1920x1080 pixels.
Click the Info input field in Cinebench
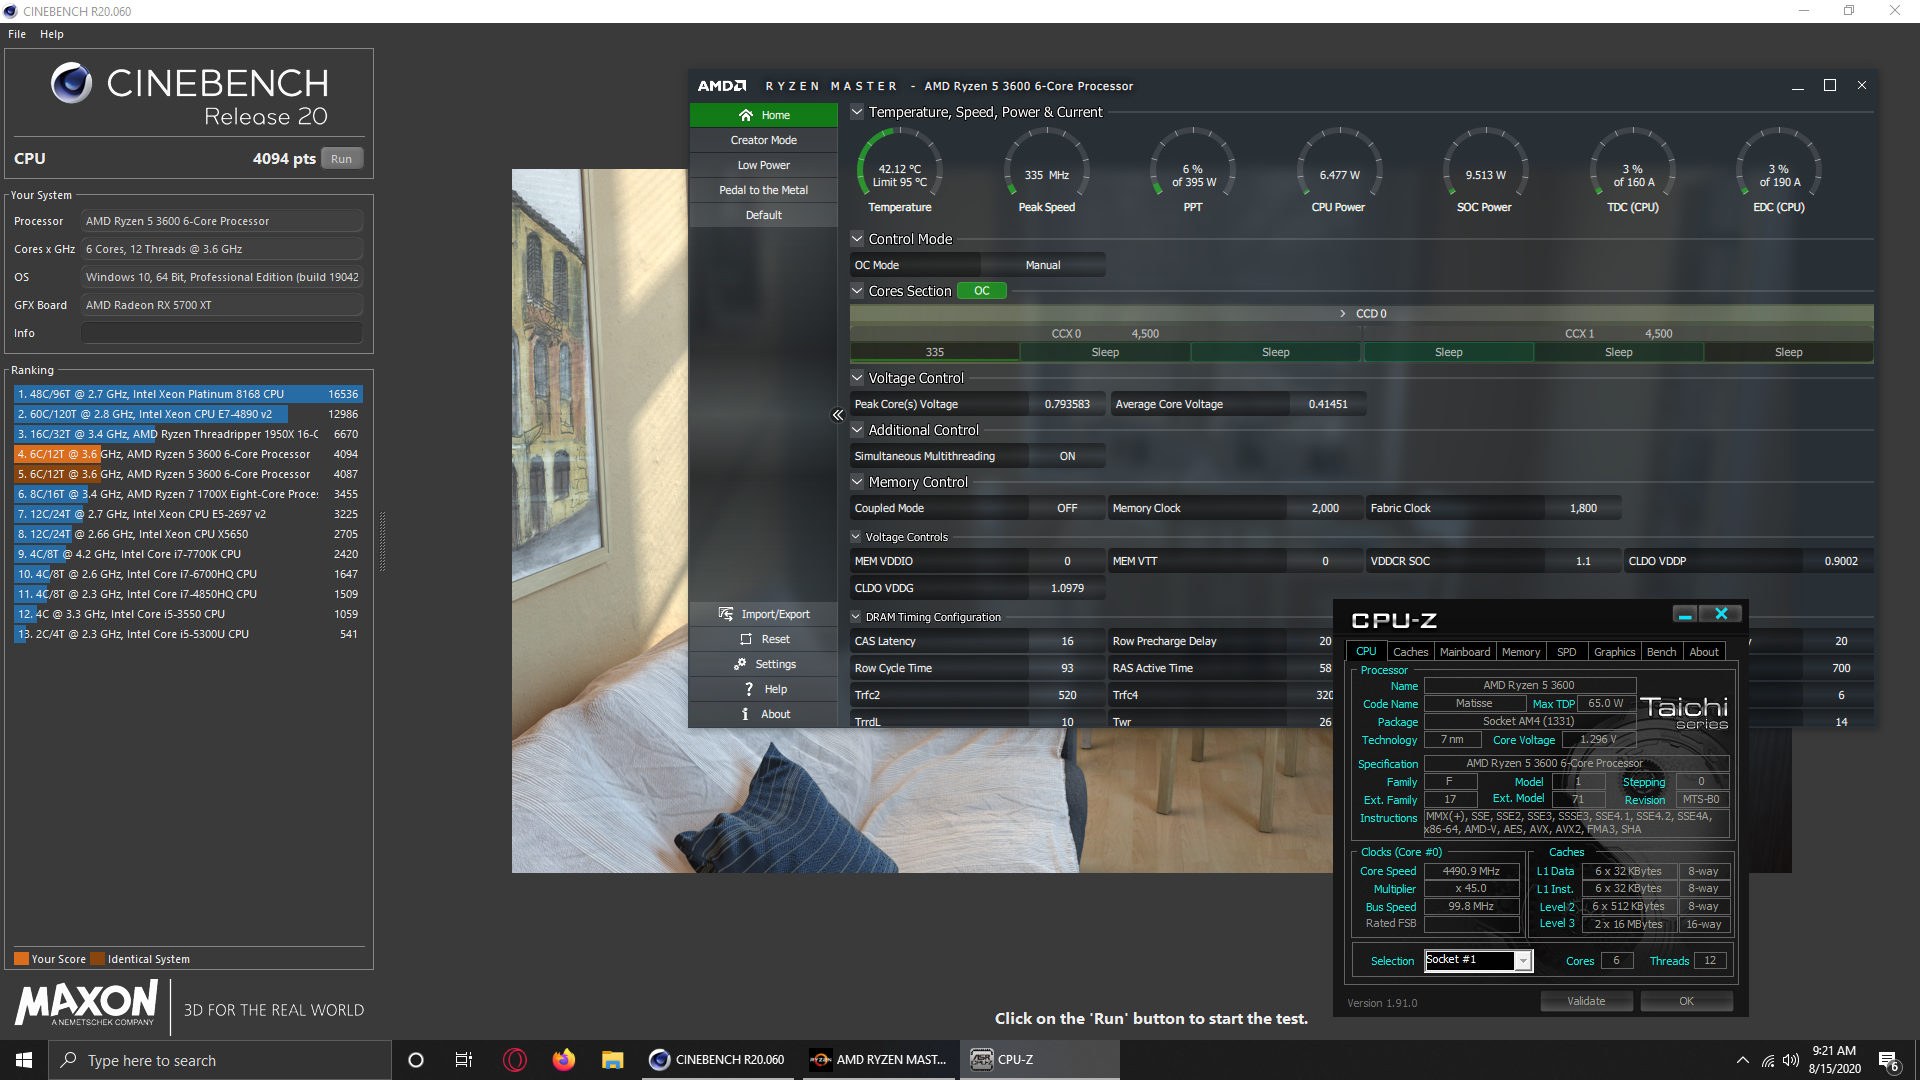221,333
